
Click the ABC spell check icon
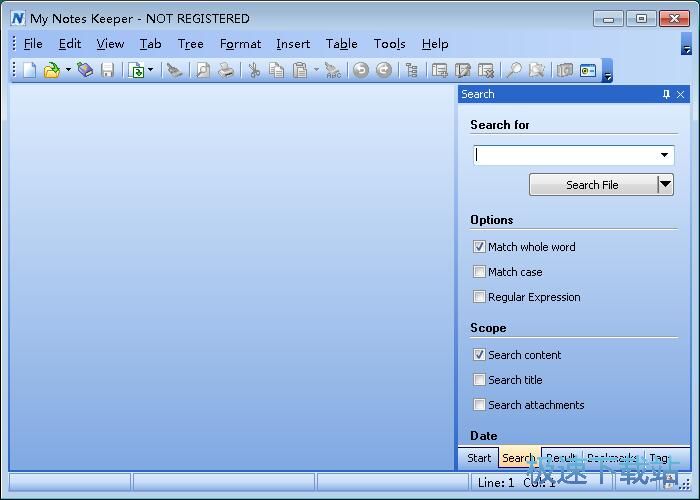tap(333, 70)
